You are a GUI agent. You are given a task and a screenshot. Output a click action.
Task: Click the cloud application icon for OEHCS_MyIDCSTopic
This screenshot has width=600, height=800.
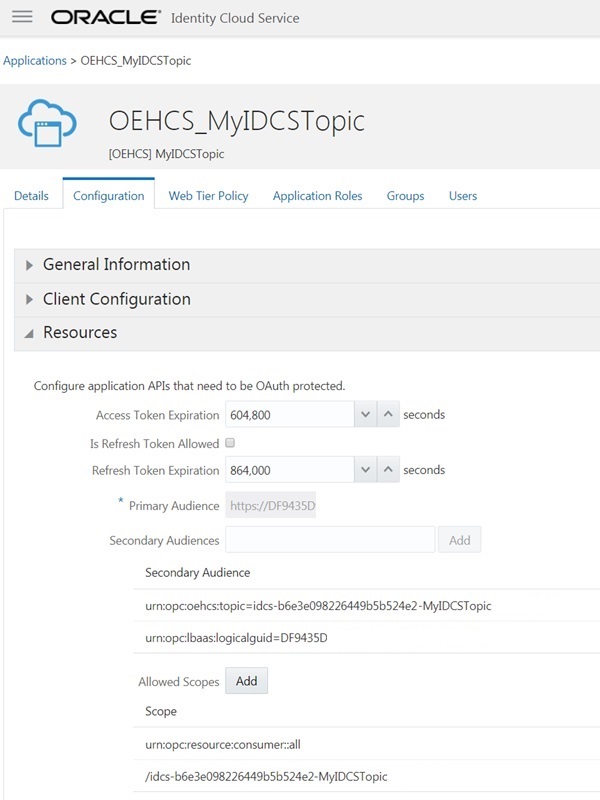coord(48,122)
